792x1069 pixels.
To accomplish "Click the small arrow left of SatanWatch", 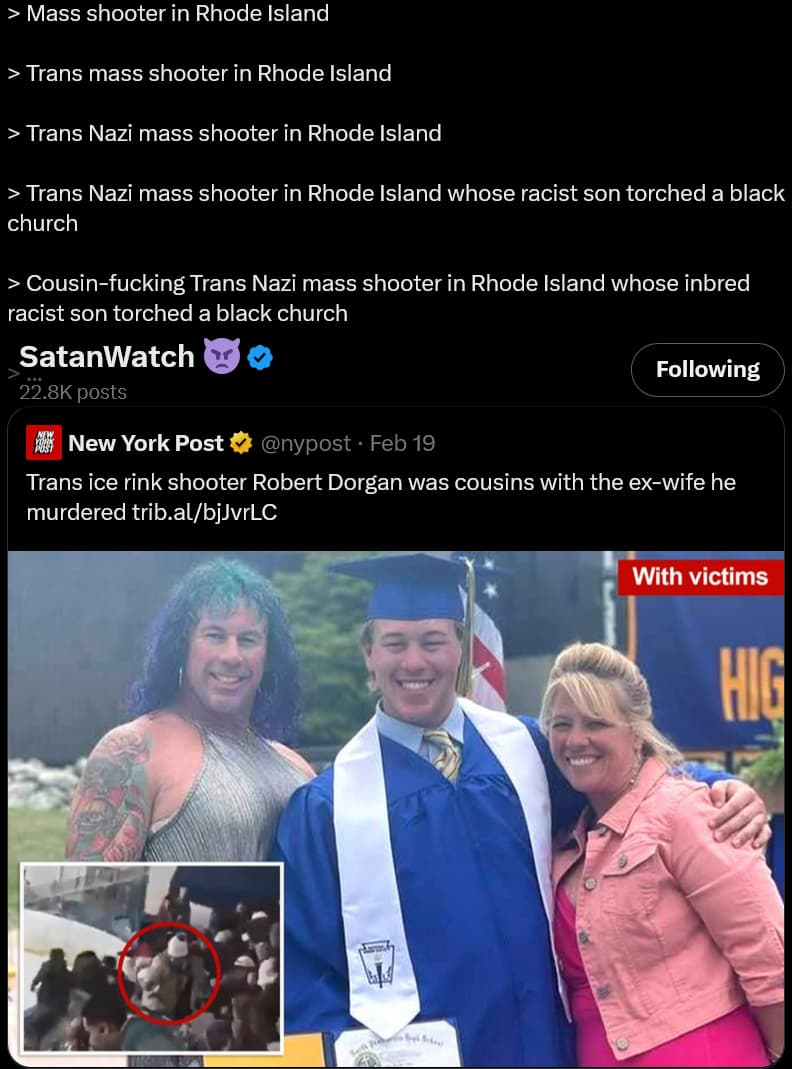I will 13,373.
